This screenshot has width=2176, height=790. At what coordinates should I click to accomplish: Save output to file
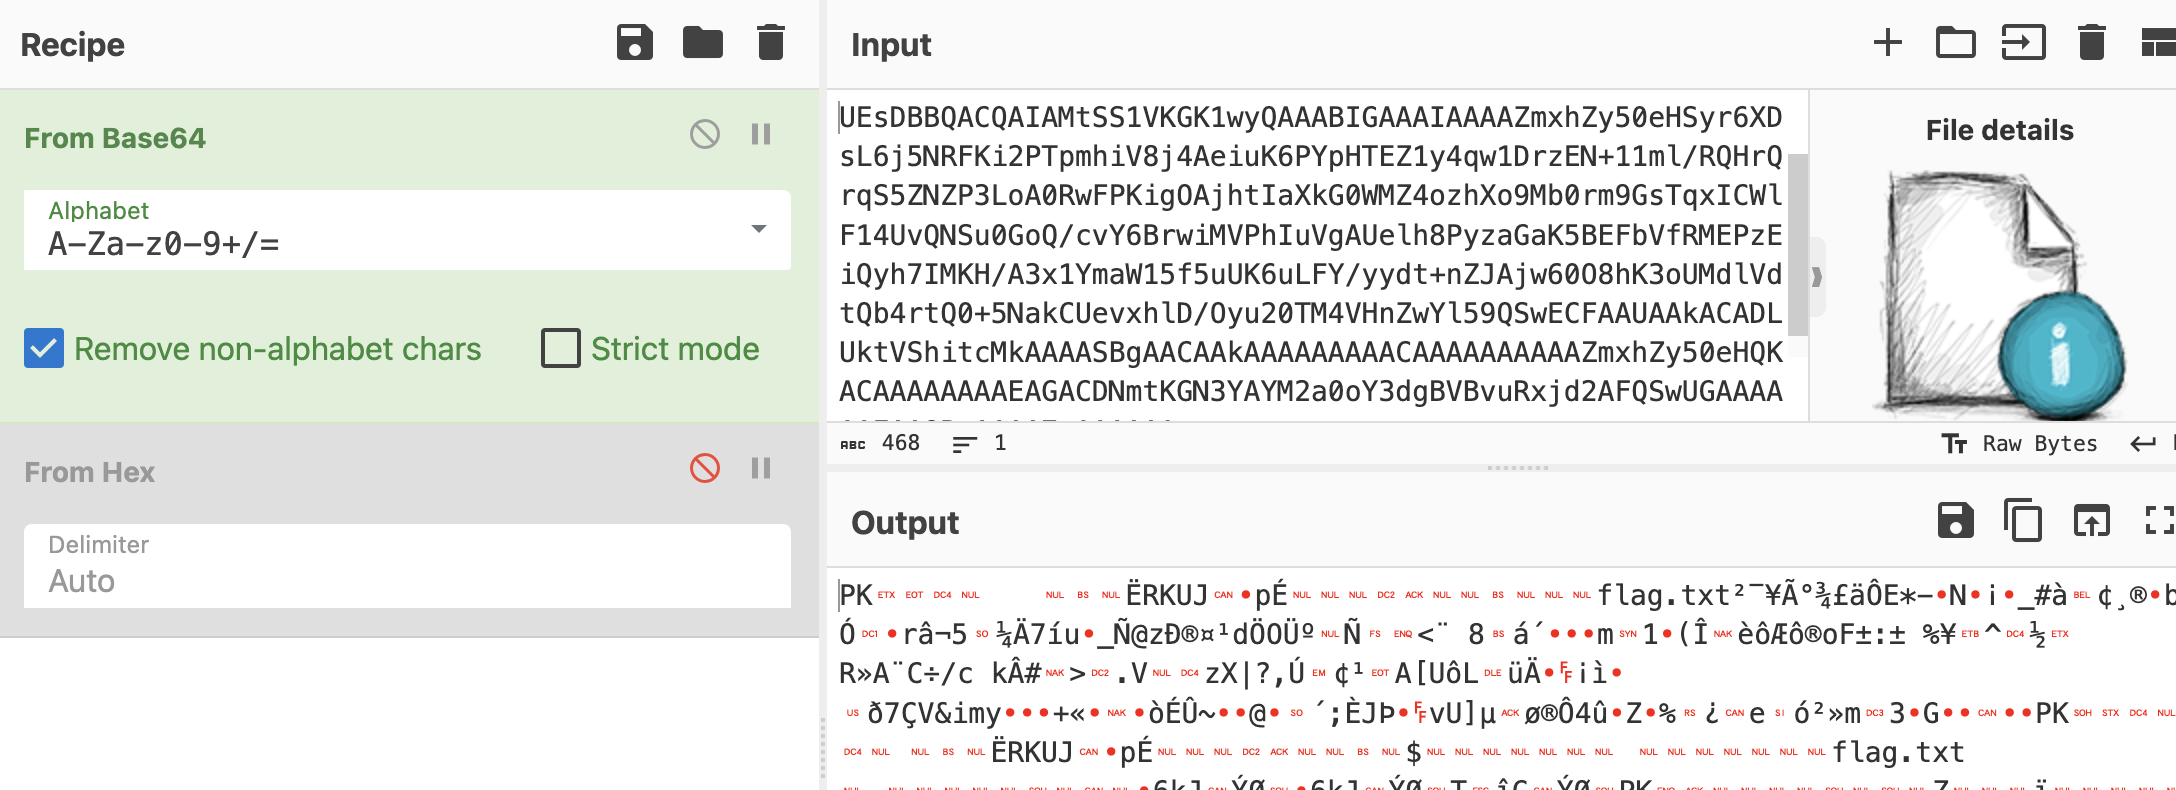click(1955, 521)
